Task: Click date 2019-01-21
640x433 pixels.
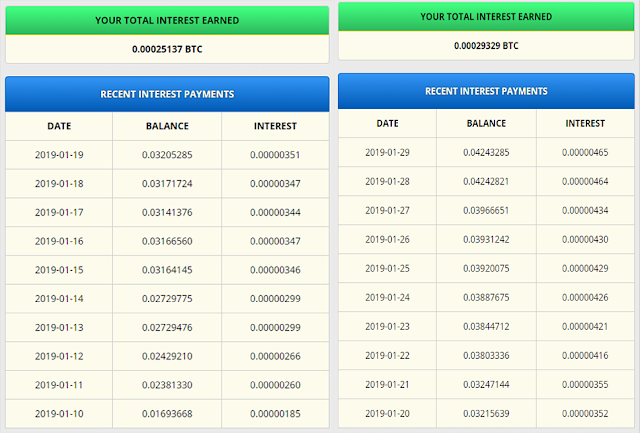Action: (387, 384)
